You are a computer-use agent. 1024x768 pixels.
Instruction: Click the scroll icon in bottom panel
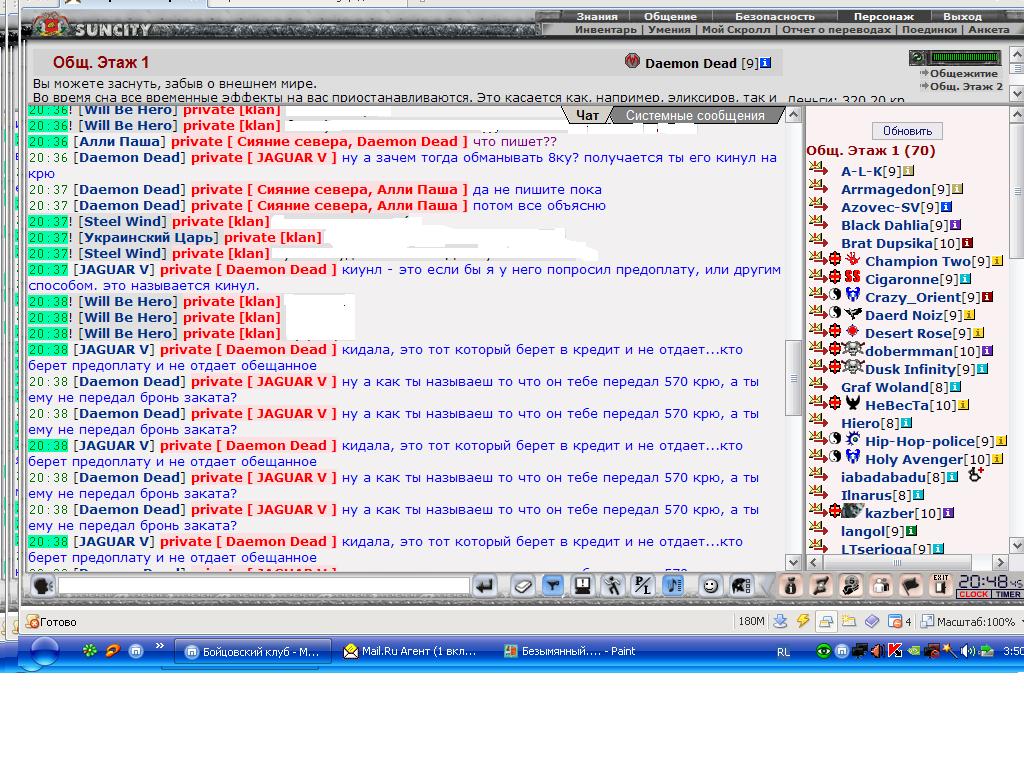(821, 586)
